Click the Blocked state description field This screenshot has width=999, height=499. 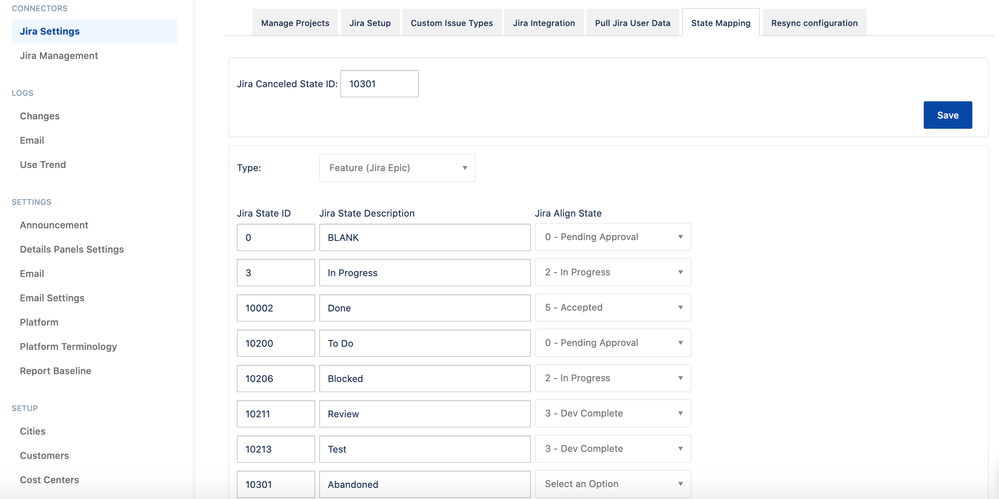(x=425, y=379)
